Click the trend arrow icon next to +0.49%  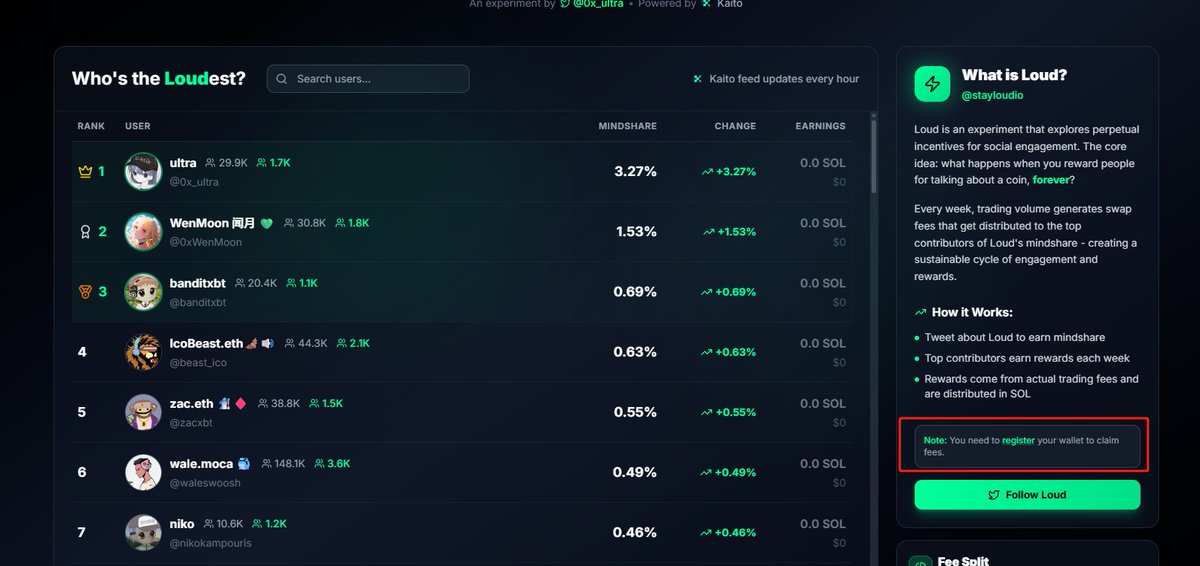pyautogui.click(x=707, y=472)
